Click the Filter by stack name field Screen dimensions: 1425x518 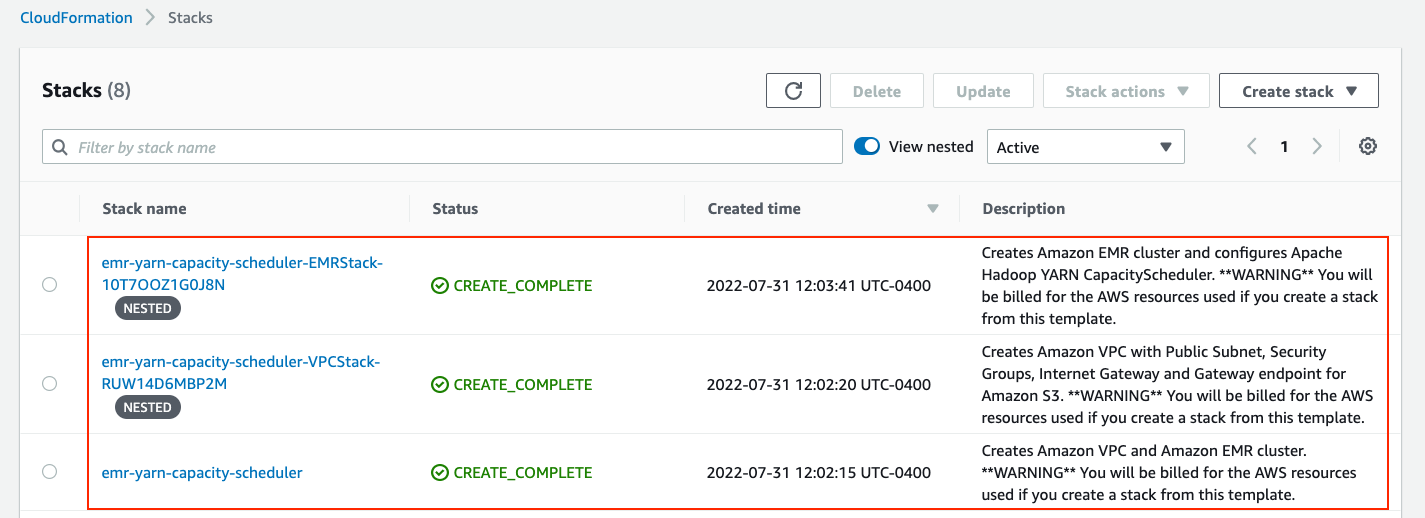[442, 147]
